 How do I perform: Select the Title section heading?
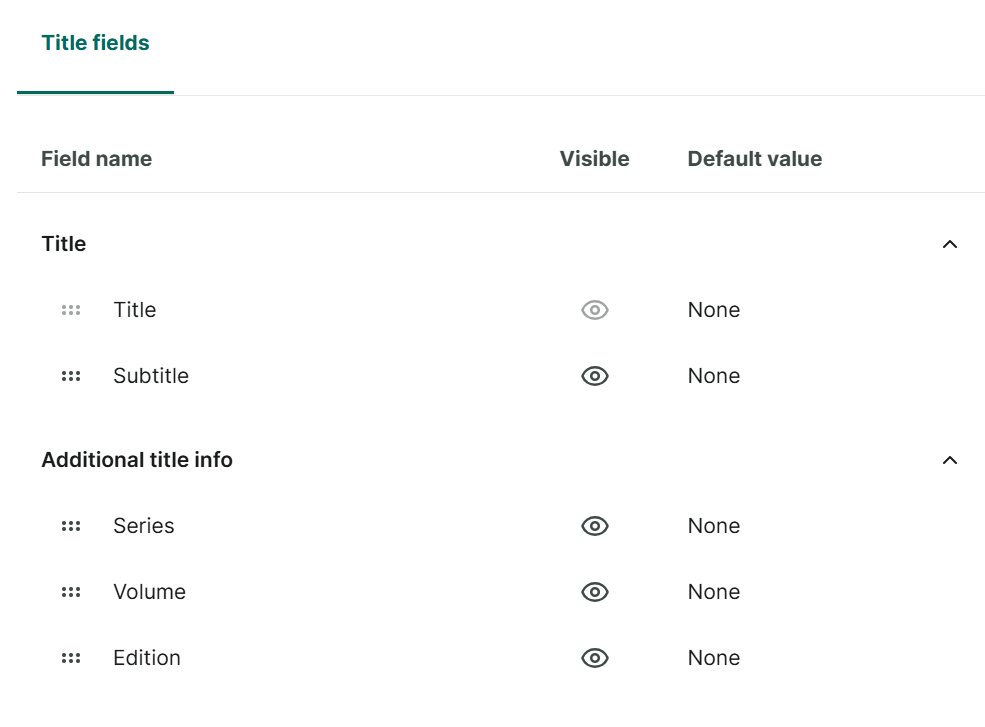point(63,244)
